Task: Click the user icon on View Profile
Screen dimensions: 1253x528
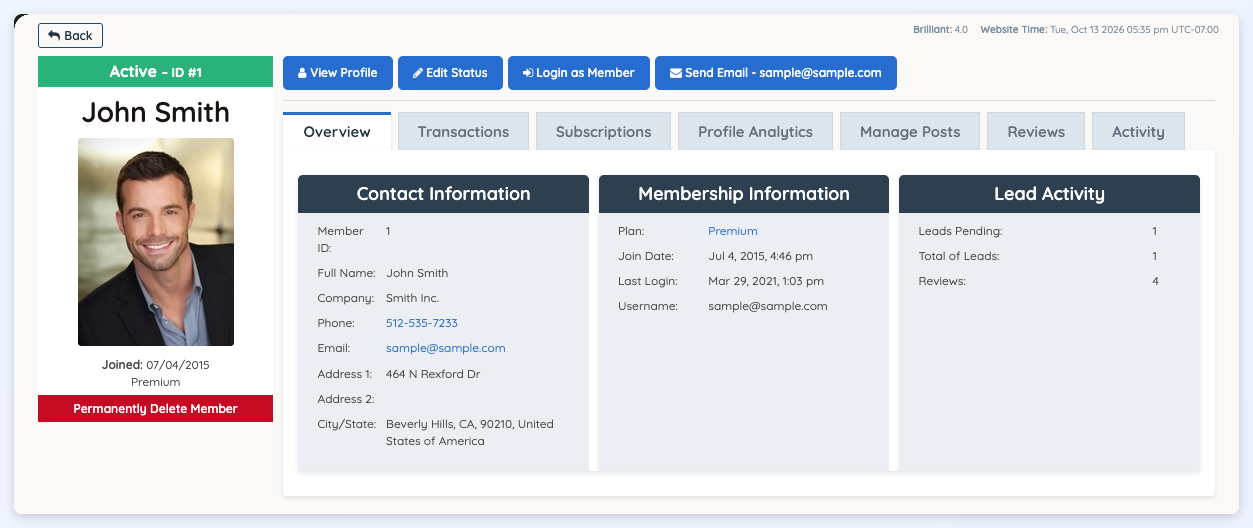Action: pos(302,73)
